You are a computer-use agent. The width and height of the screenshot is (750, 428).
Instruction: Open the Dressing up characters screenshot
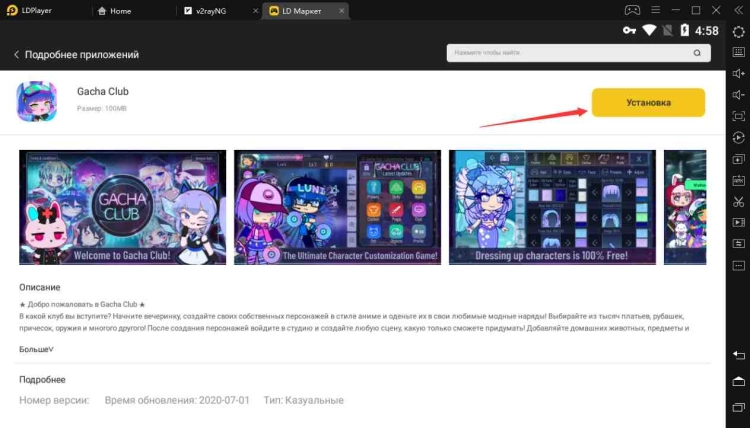[552, 207]
